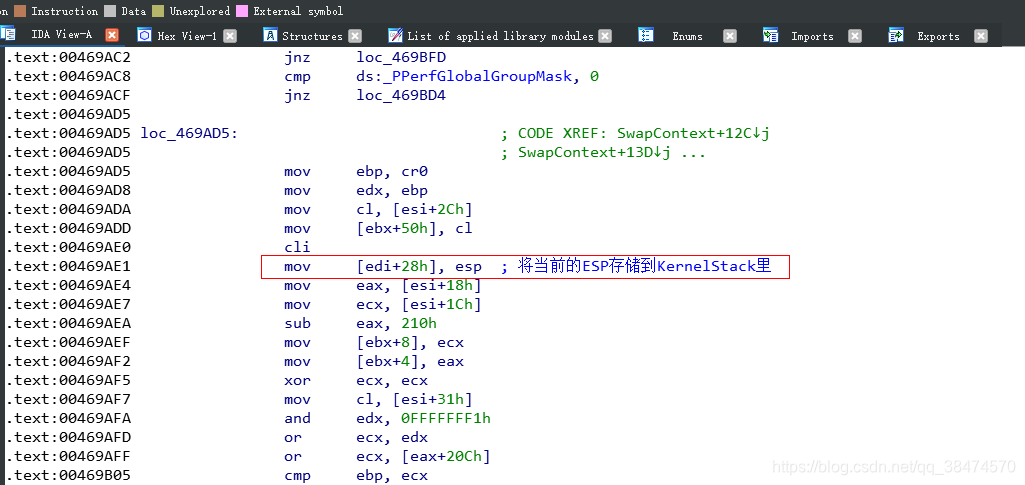
Task: Select the 'mov edx, ebp' instruction
Action: (x=356, y=190)
